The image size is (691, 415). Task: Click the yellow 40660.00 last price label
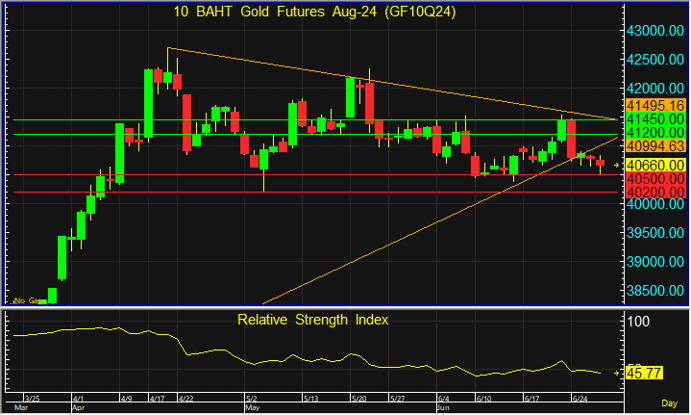click(x=656, y=164)
